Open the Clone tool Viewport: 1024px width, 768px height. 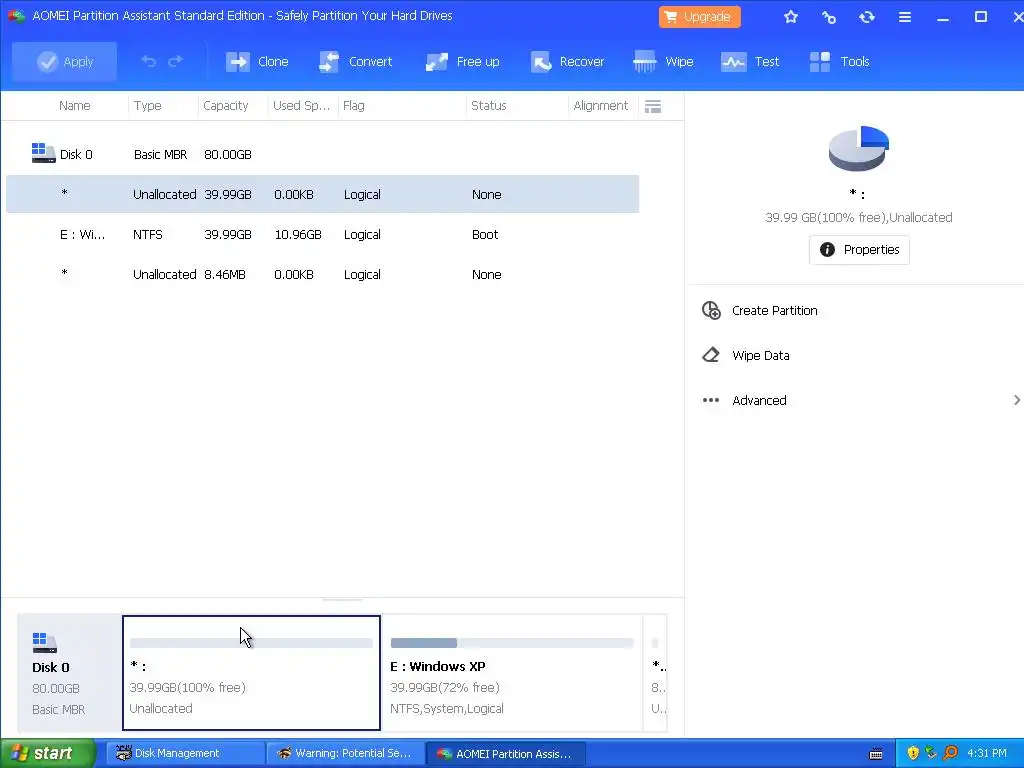click(257, 61)
